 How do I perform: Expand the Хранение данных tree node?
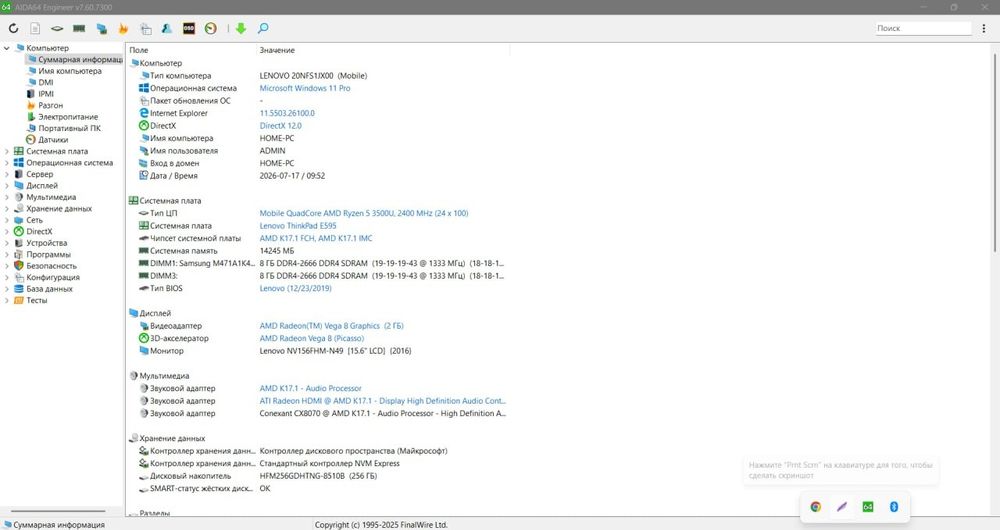(x=7, y=209)
